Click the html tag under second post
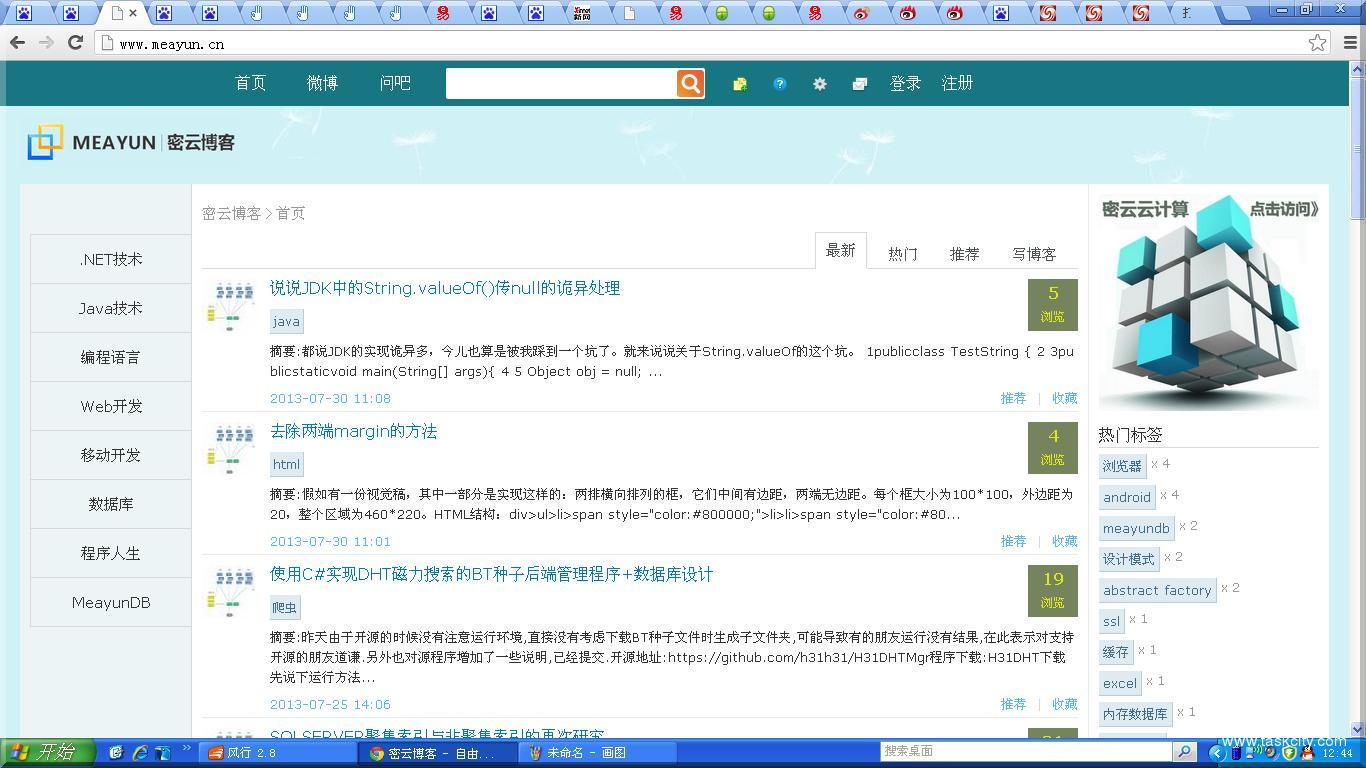Image resolution: width=1366 pixels, height=768 pixels. 286,464
